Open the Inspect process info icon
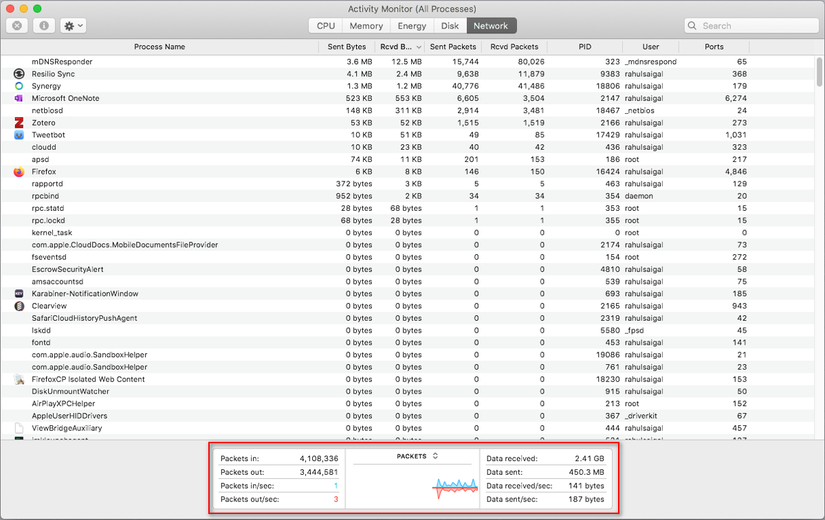The image size is (825, 520). coord(44,25)
